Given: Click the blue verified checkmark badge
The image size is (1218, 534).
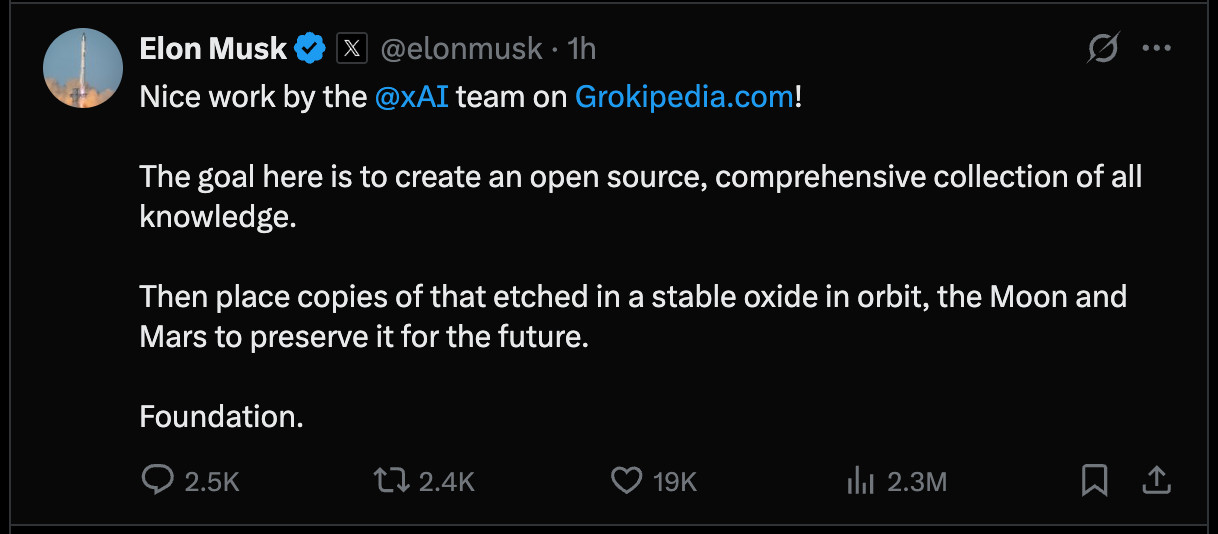Looking at the screenshot, I should click(313, 48).
